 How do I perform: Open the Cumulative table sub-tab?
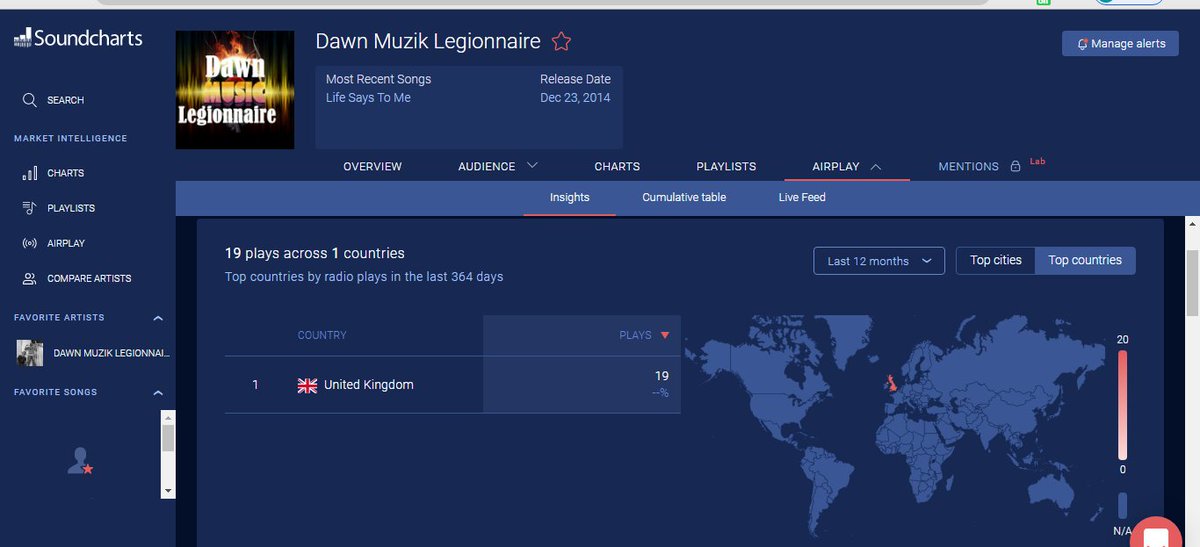coord(684,197)
